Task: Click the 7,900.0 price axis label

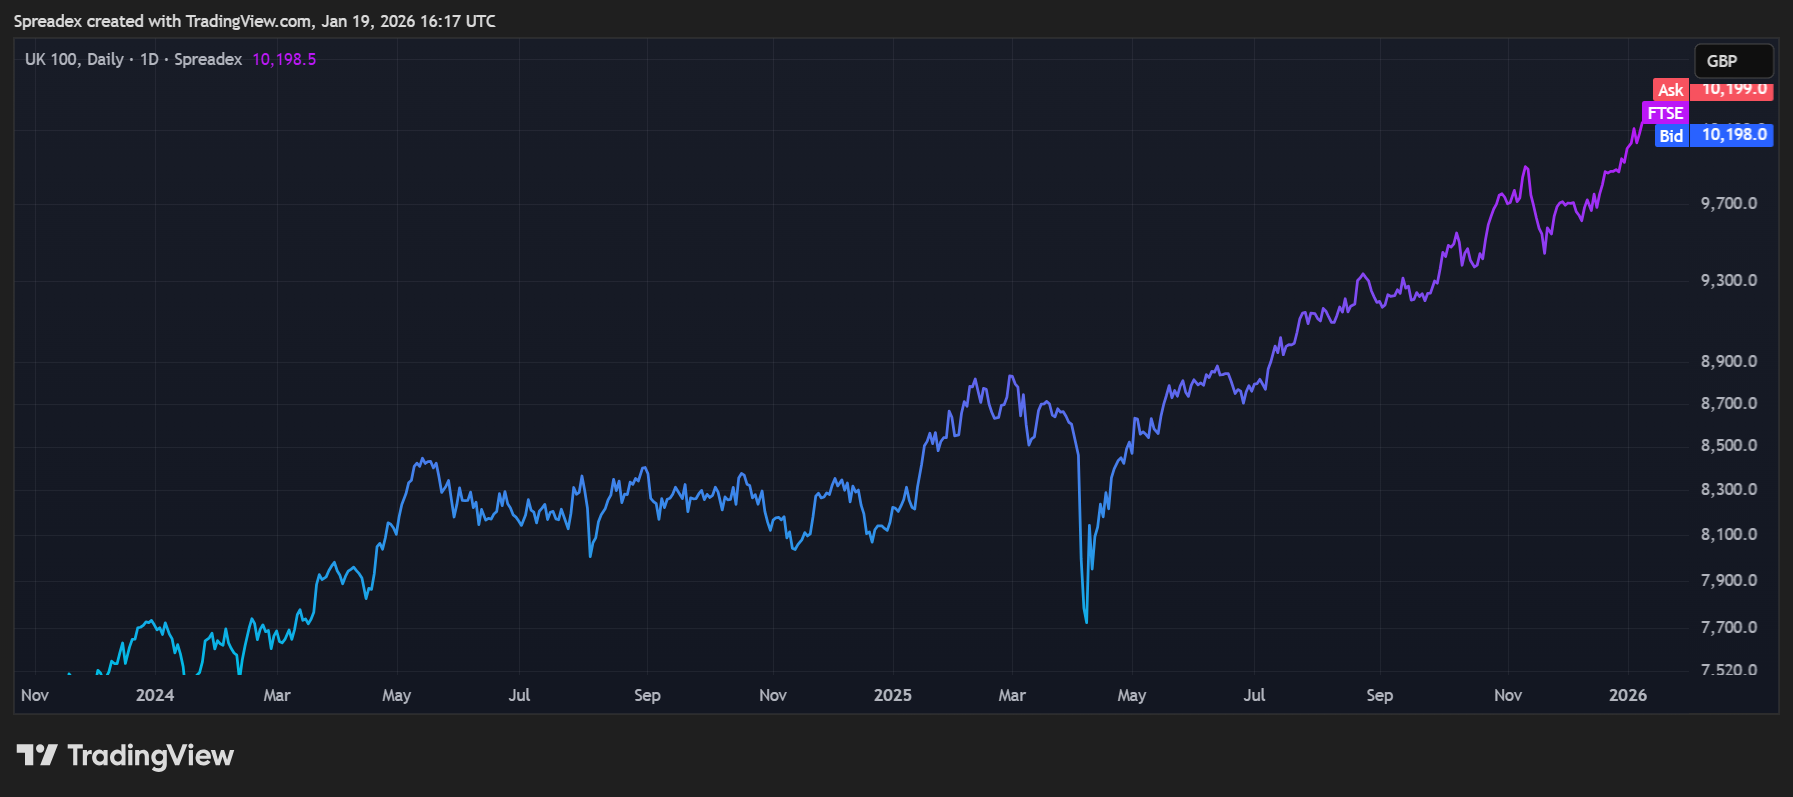Action: tap(1729, 580)
